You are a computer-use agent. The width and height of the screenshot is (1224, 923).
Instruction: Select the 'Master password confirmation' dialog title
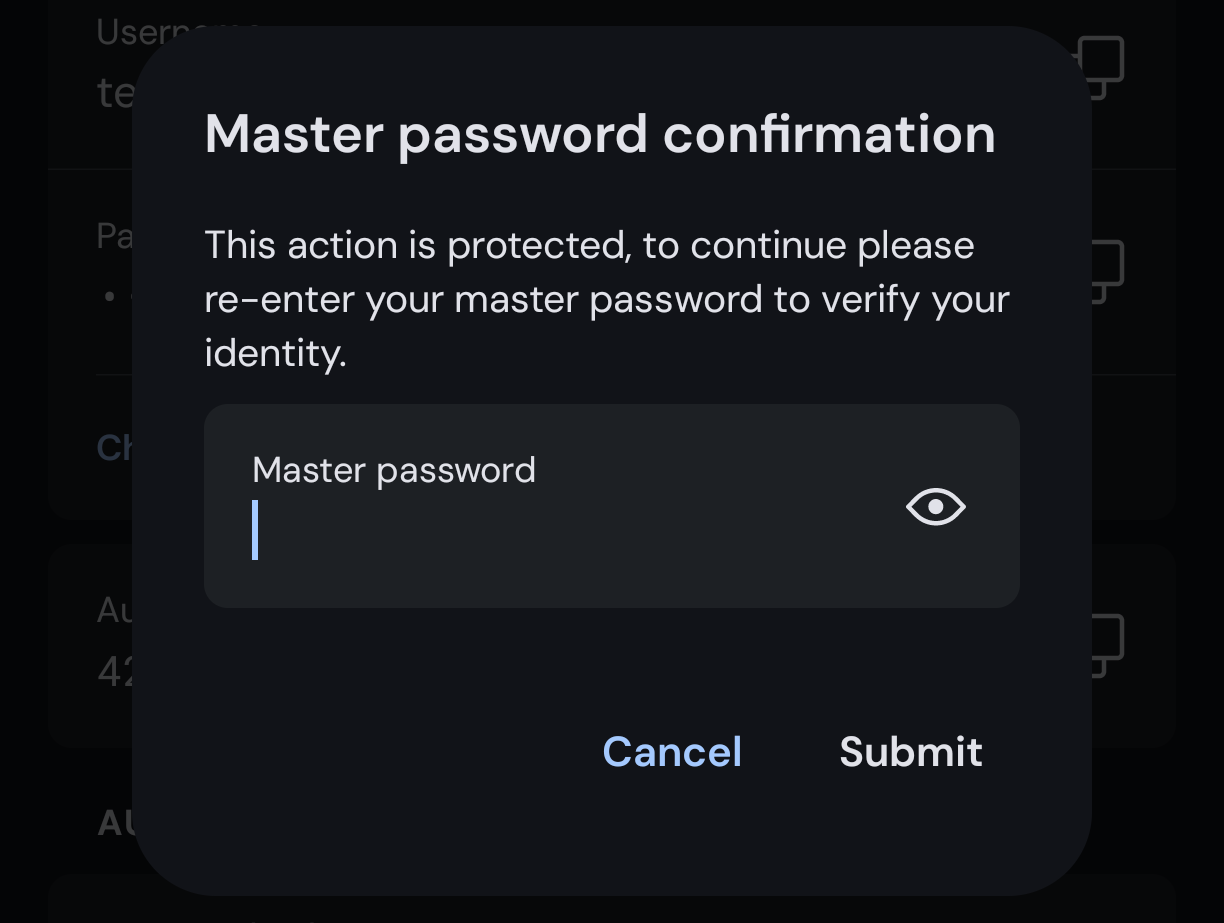(600, 134)
